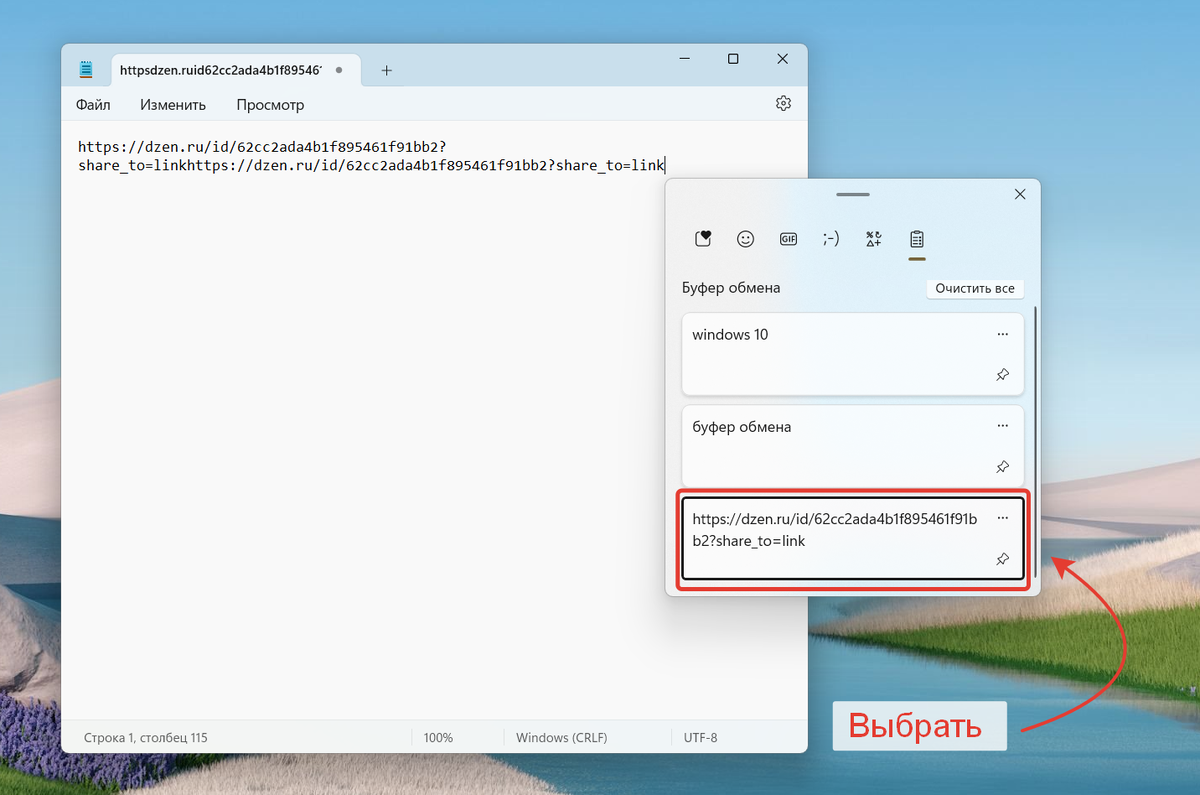The width and height of the screenshot is (1200, 795).
Task: Click the 100% zoom status entry
Action: pyautogui.click(x=438, y=738)
